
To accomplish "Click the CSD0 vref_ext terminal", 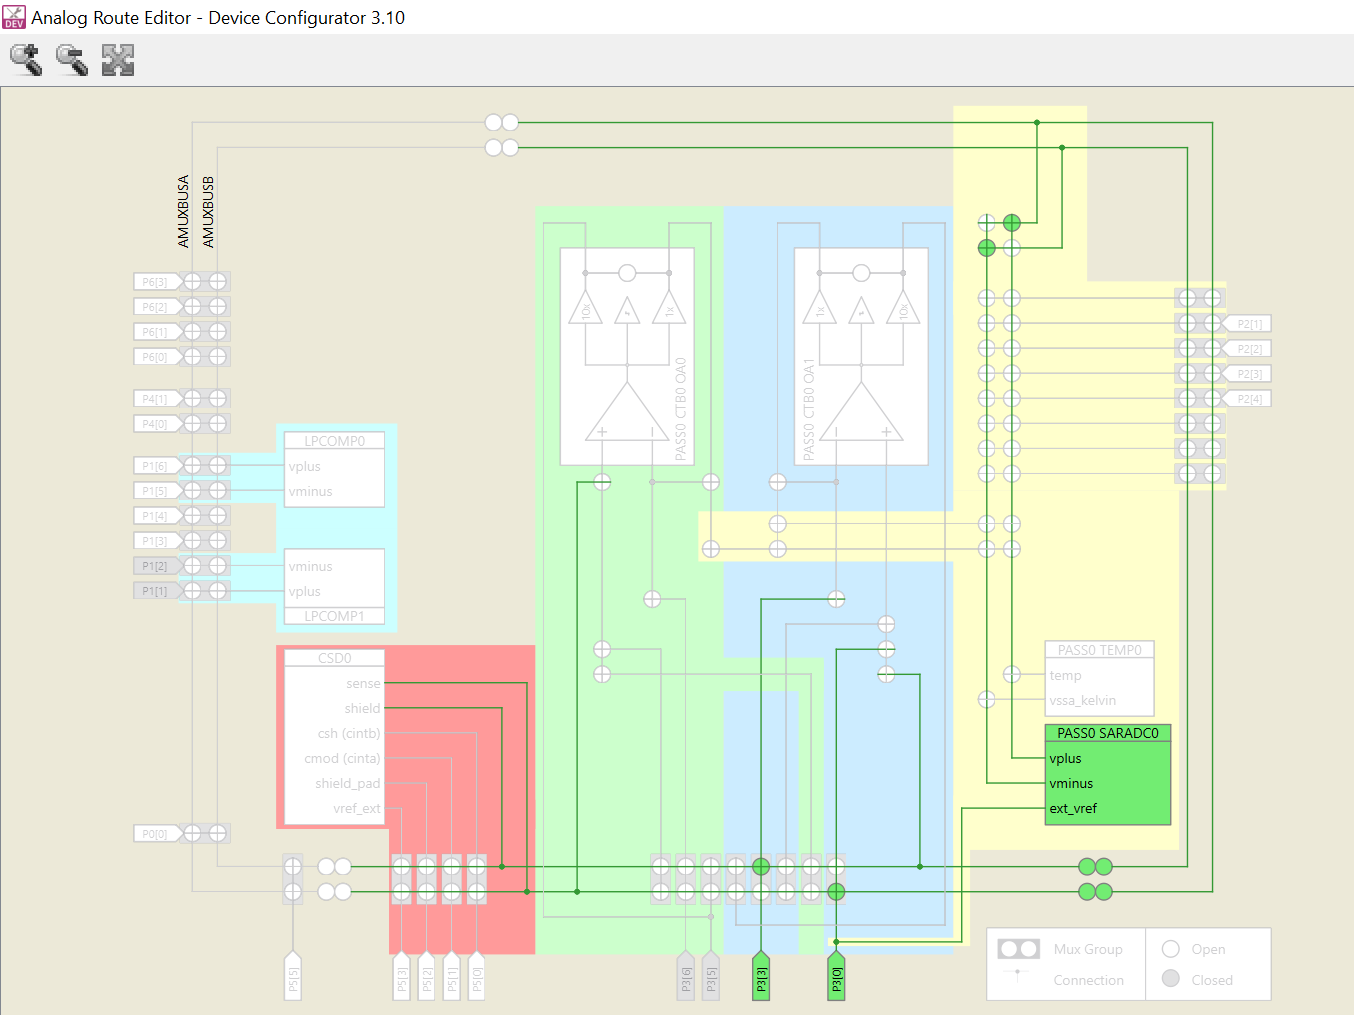I will (356, 808).
